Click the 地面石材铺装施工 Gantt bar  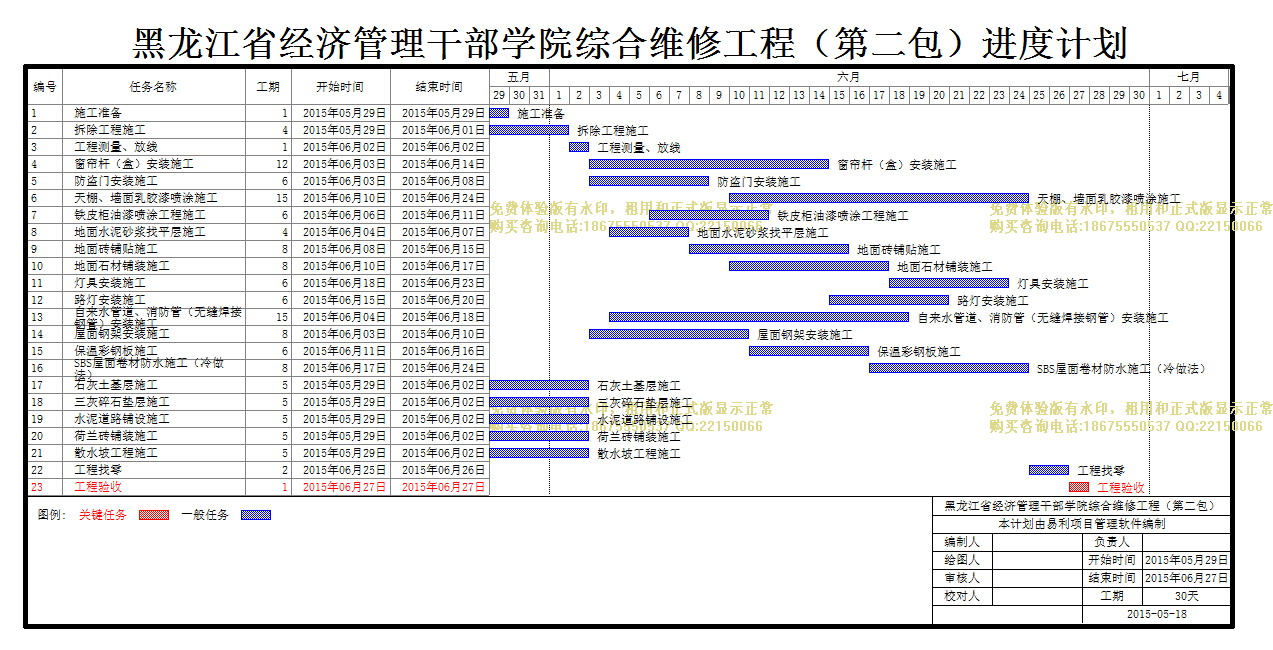[x=809, y=266]
